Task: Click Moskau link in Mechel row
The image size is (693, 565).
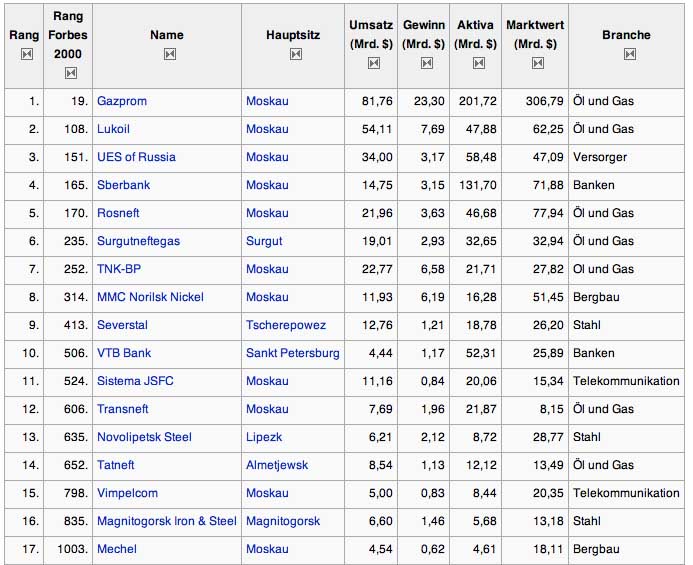Action: click(x=267, y=549)
